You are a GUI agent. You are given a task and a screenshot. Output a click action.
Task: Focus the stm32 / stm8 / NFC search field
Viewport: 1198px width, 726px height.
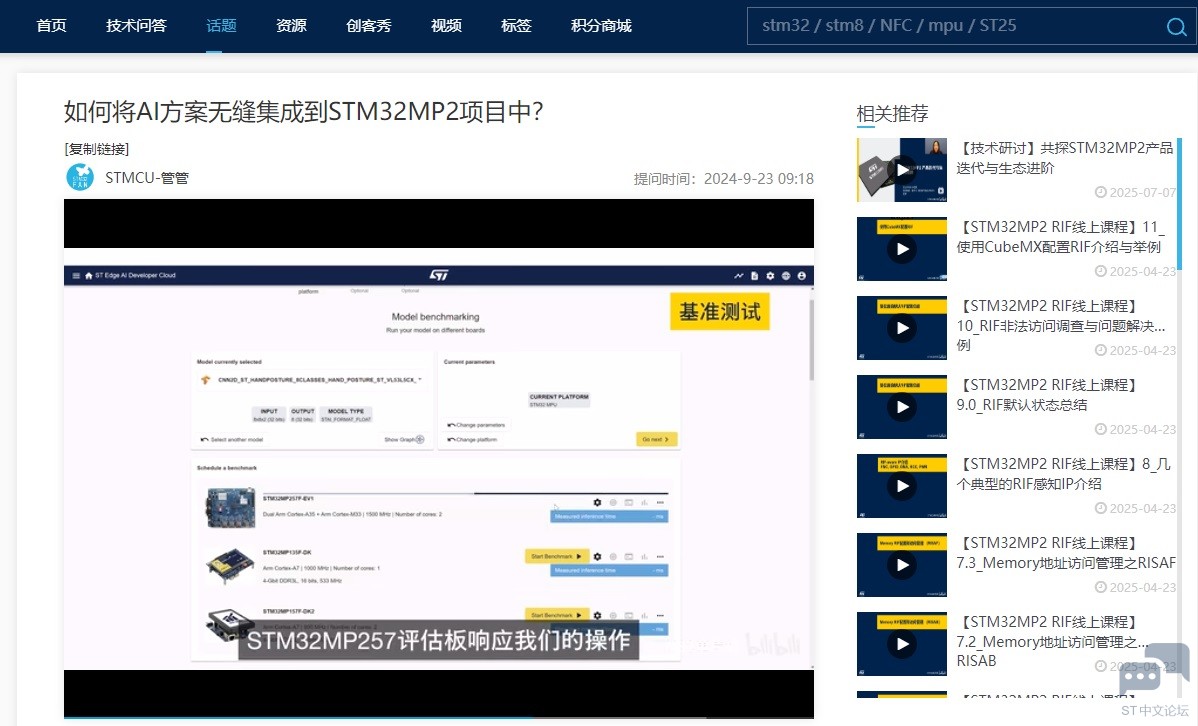(x=955, y=26)
